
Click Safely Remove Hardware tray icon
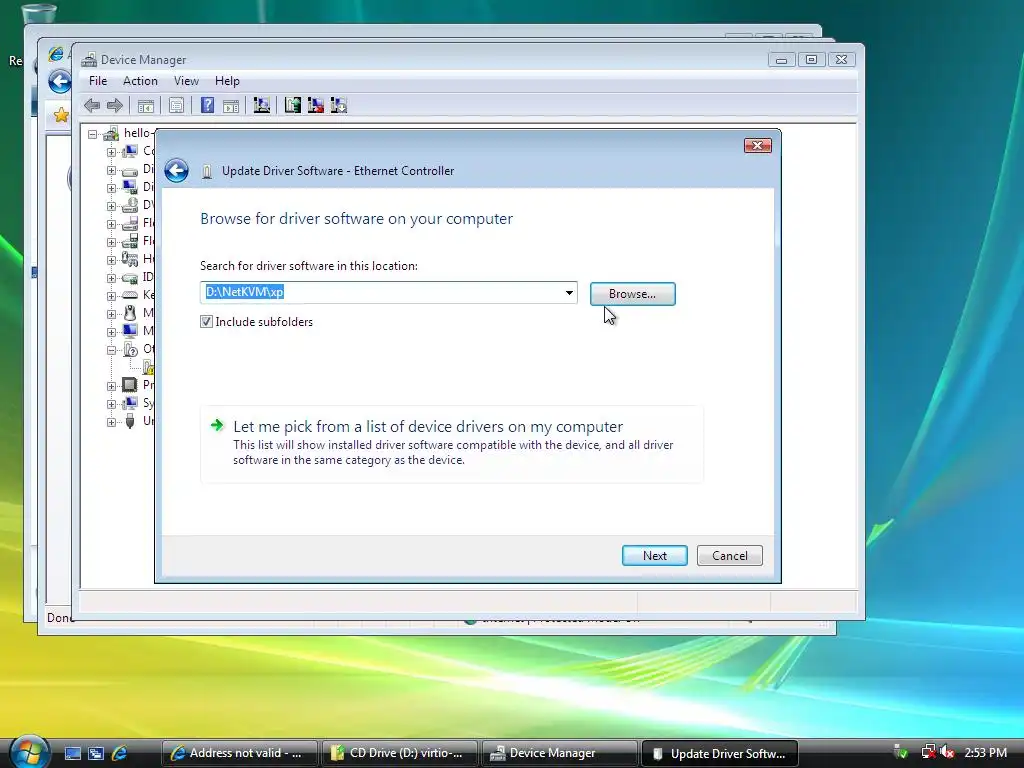coord(900,752)
